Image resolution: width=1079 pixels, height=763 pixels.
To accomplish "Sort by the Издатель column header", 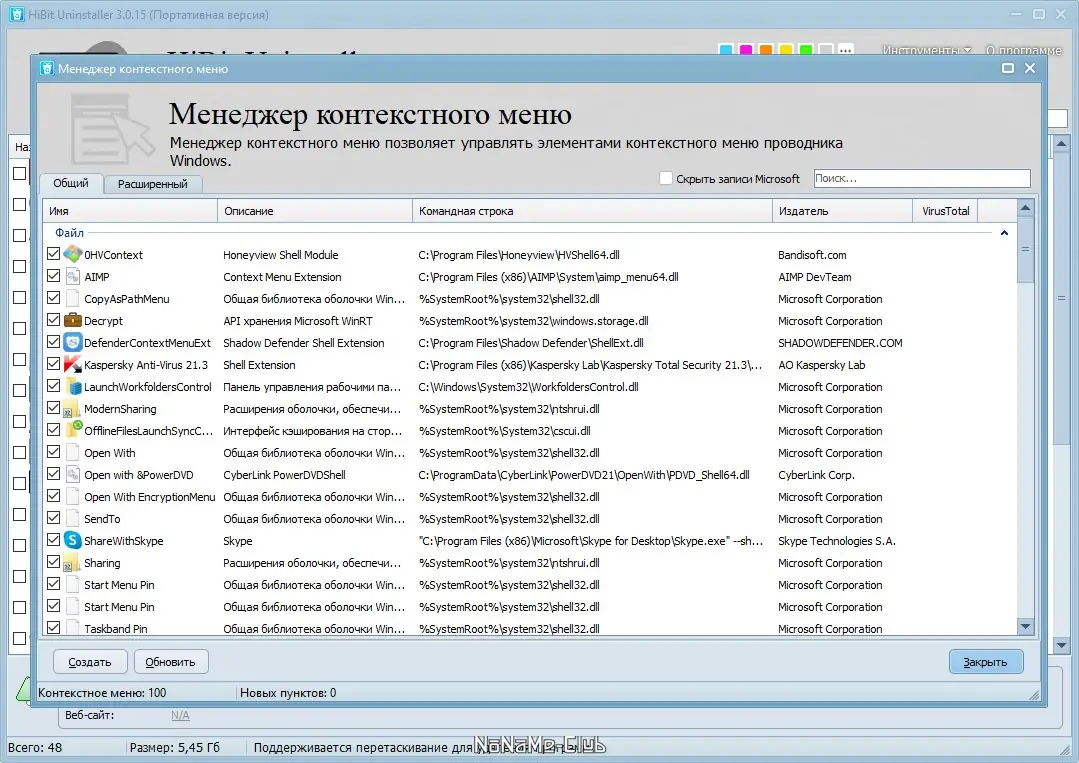I will 843,211.
